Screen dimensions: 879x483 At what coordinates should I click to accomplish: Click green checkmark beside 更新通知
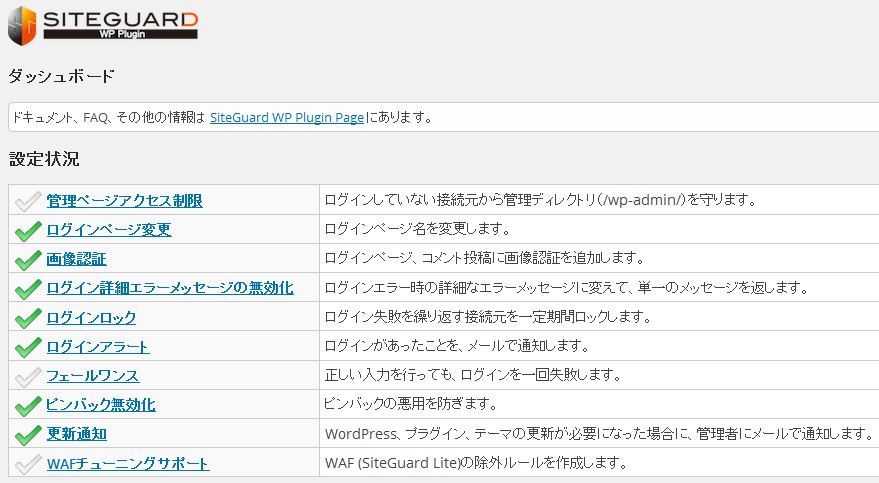[x=27, y=434]
